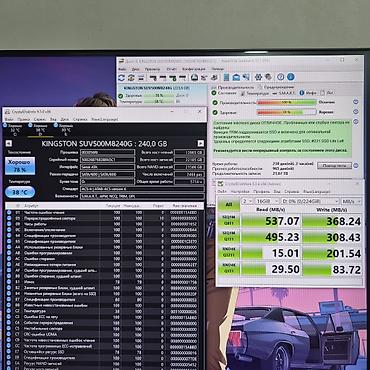Select the 39 °C disk in CrystalDiskInfo disk bar

[65, 130]
